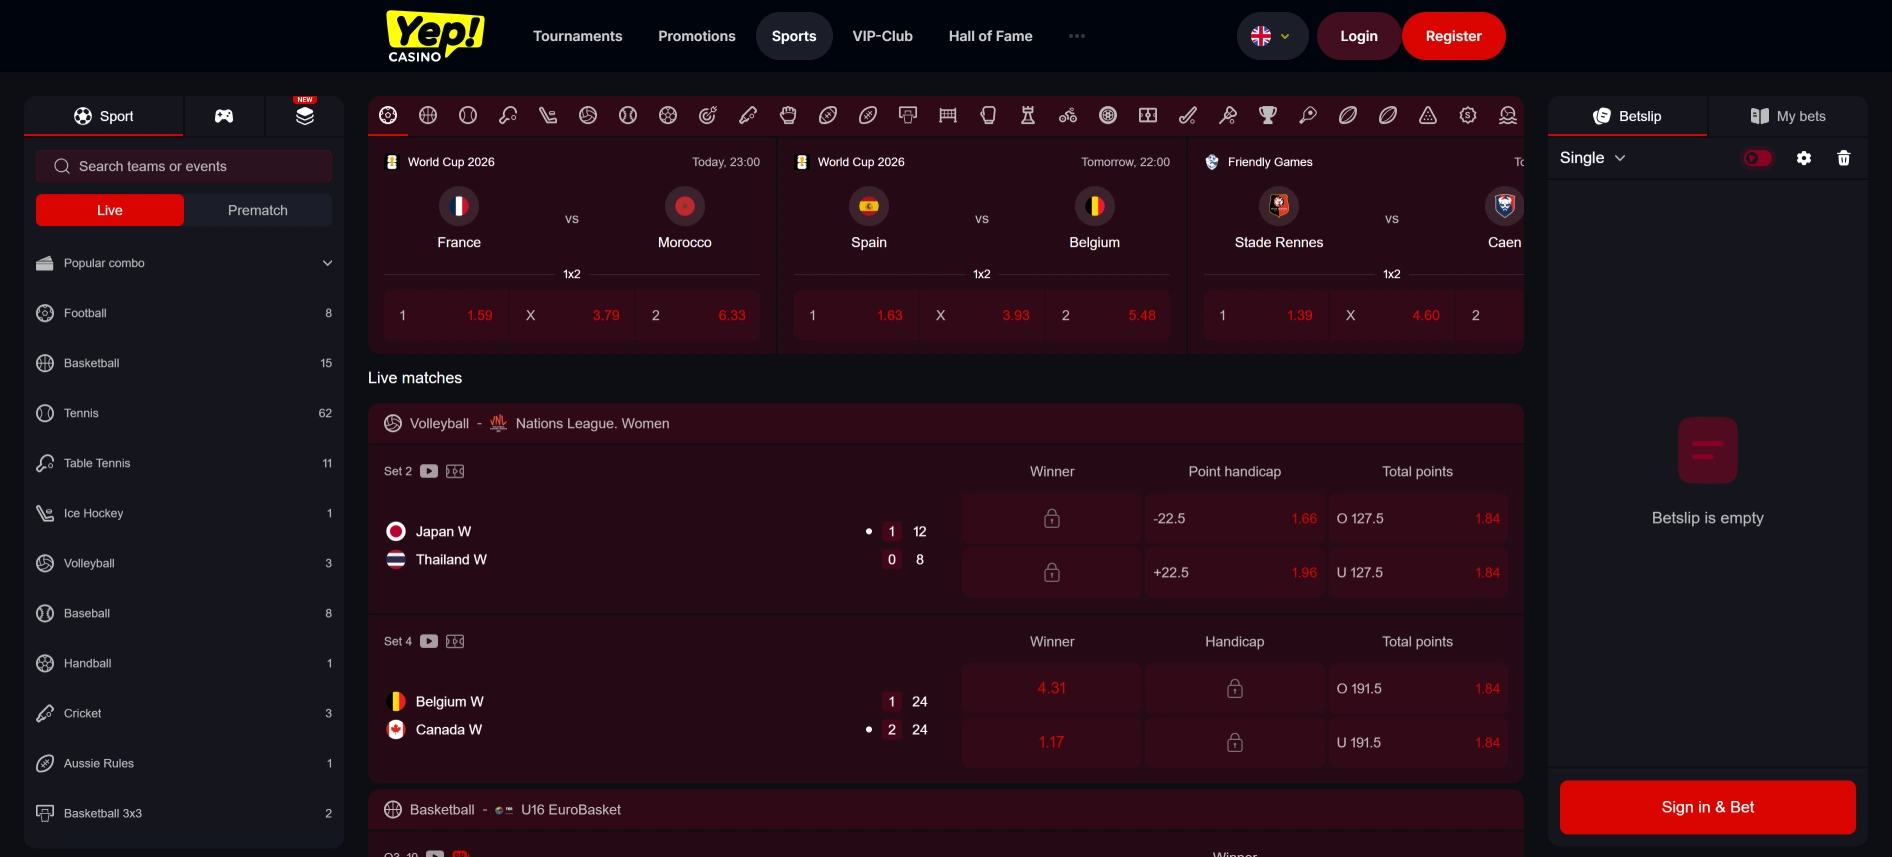Focus the search teams or events field
The height and width of the screenshot is (857, 1892).
(x=184, y=166)
